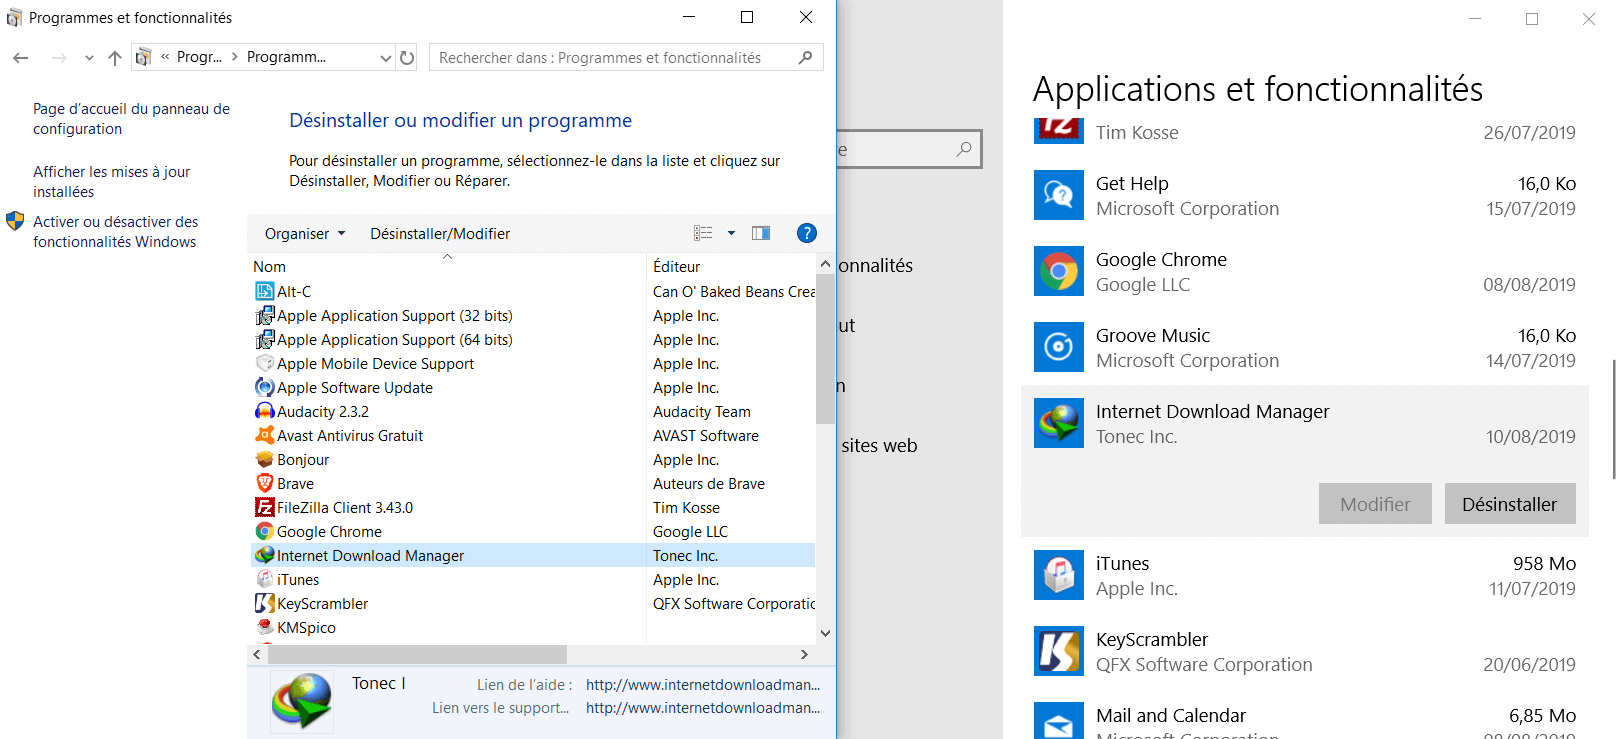Click the search box in Programmes window

tap(626, 58)
